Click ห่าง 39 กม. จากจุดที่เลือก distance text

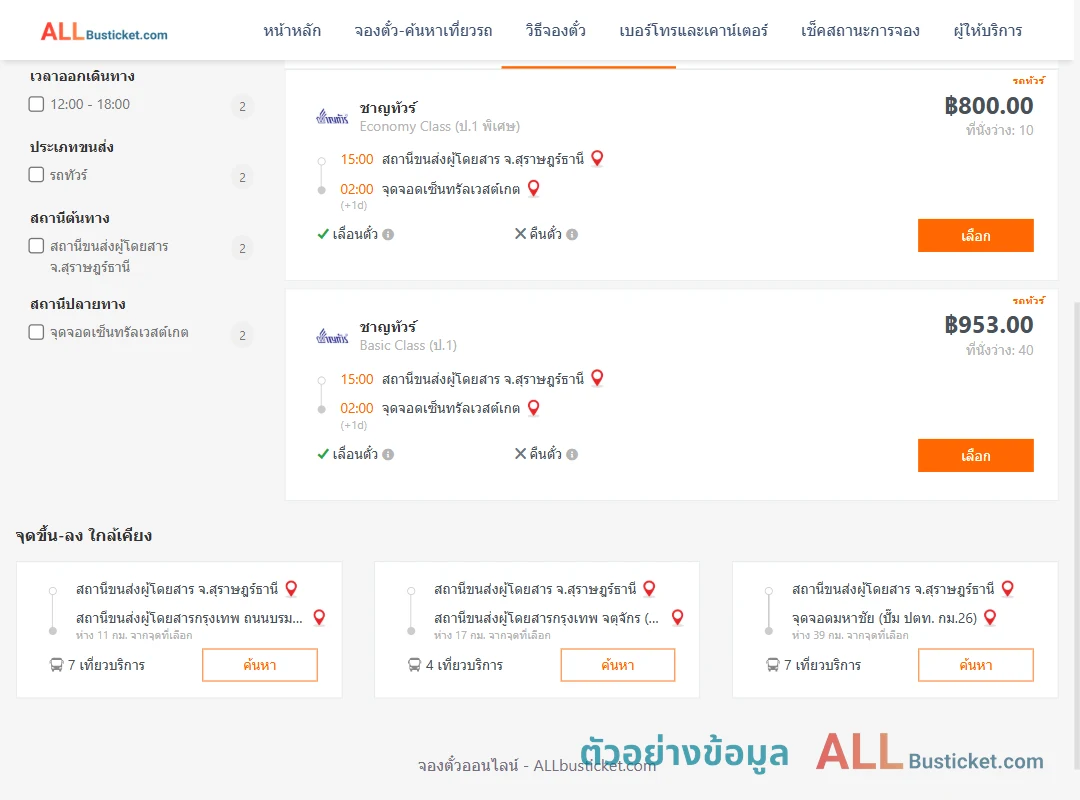(x=850, y=635)
